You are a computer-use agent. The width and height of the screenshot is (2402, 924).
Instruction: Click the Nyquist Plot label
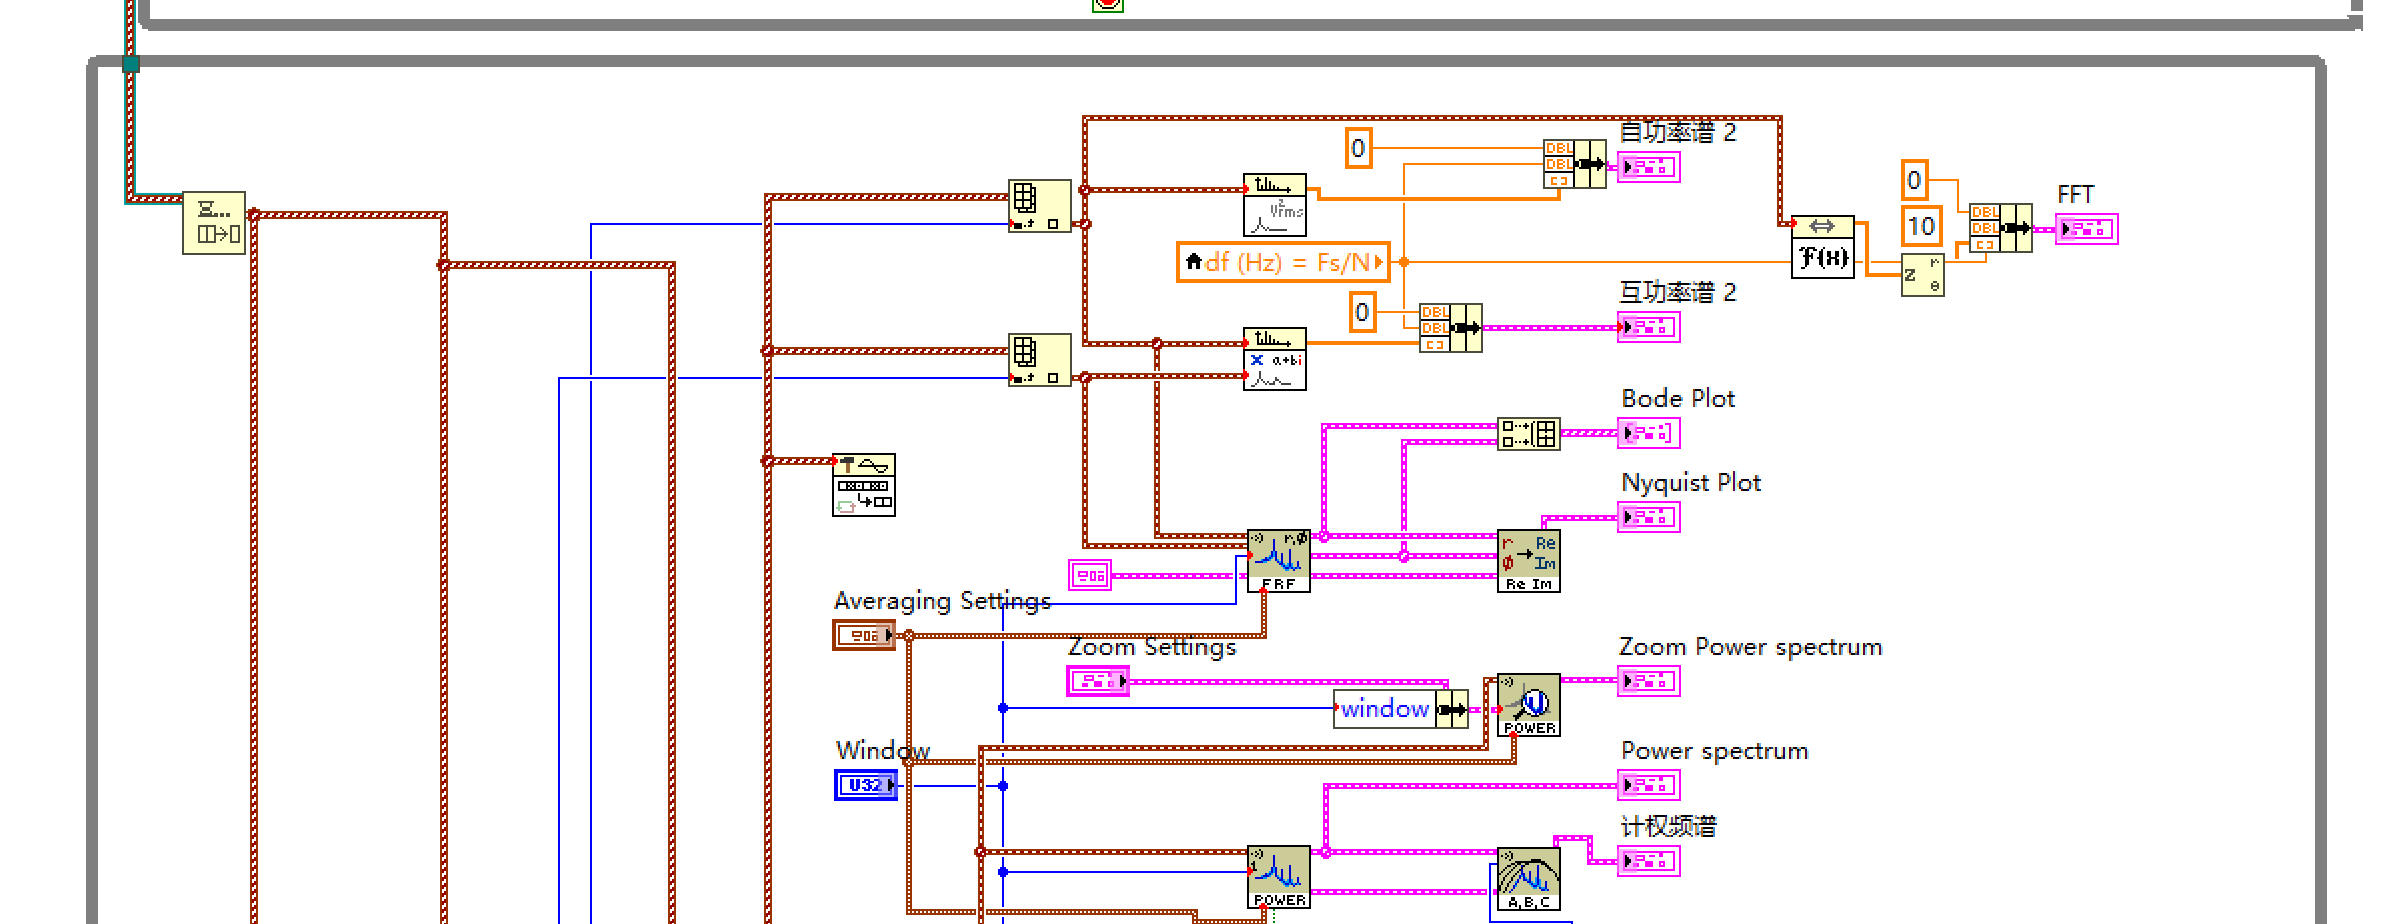(1691, 483)
